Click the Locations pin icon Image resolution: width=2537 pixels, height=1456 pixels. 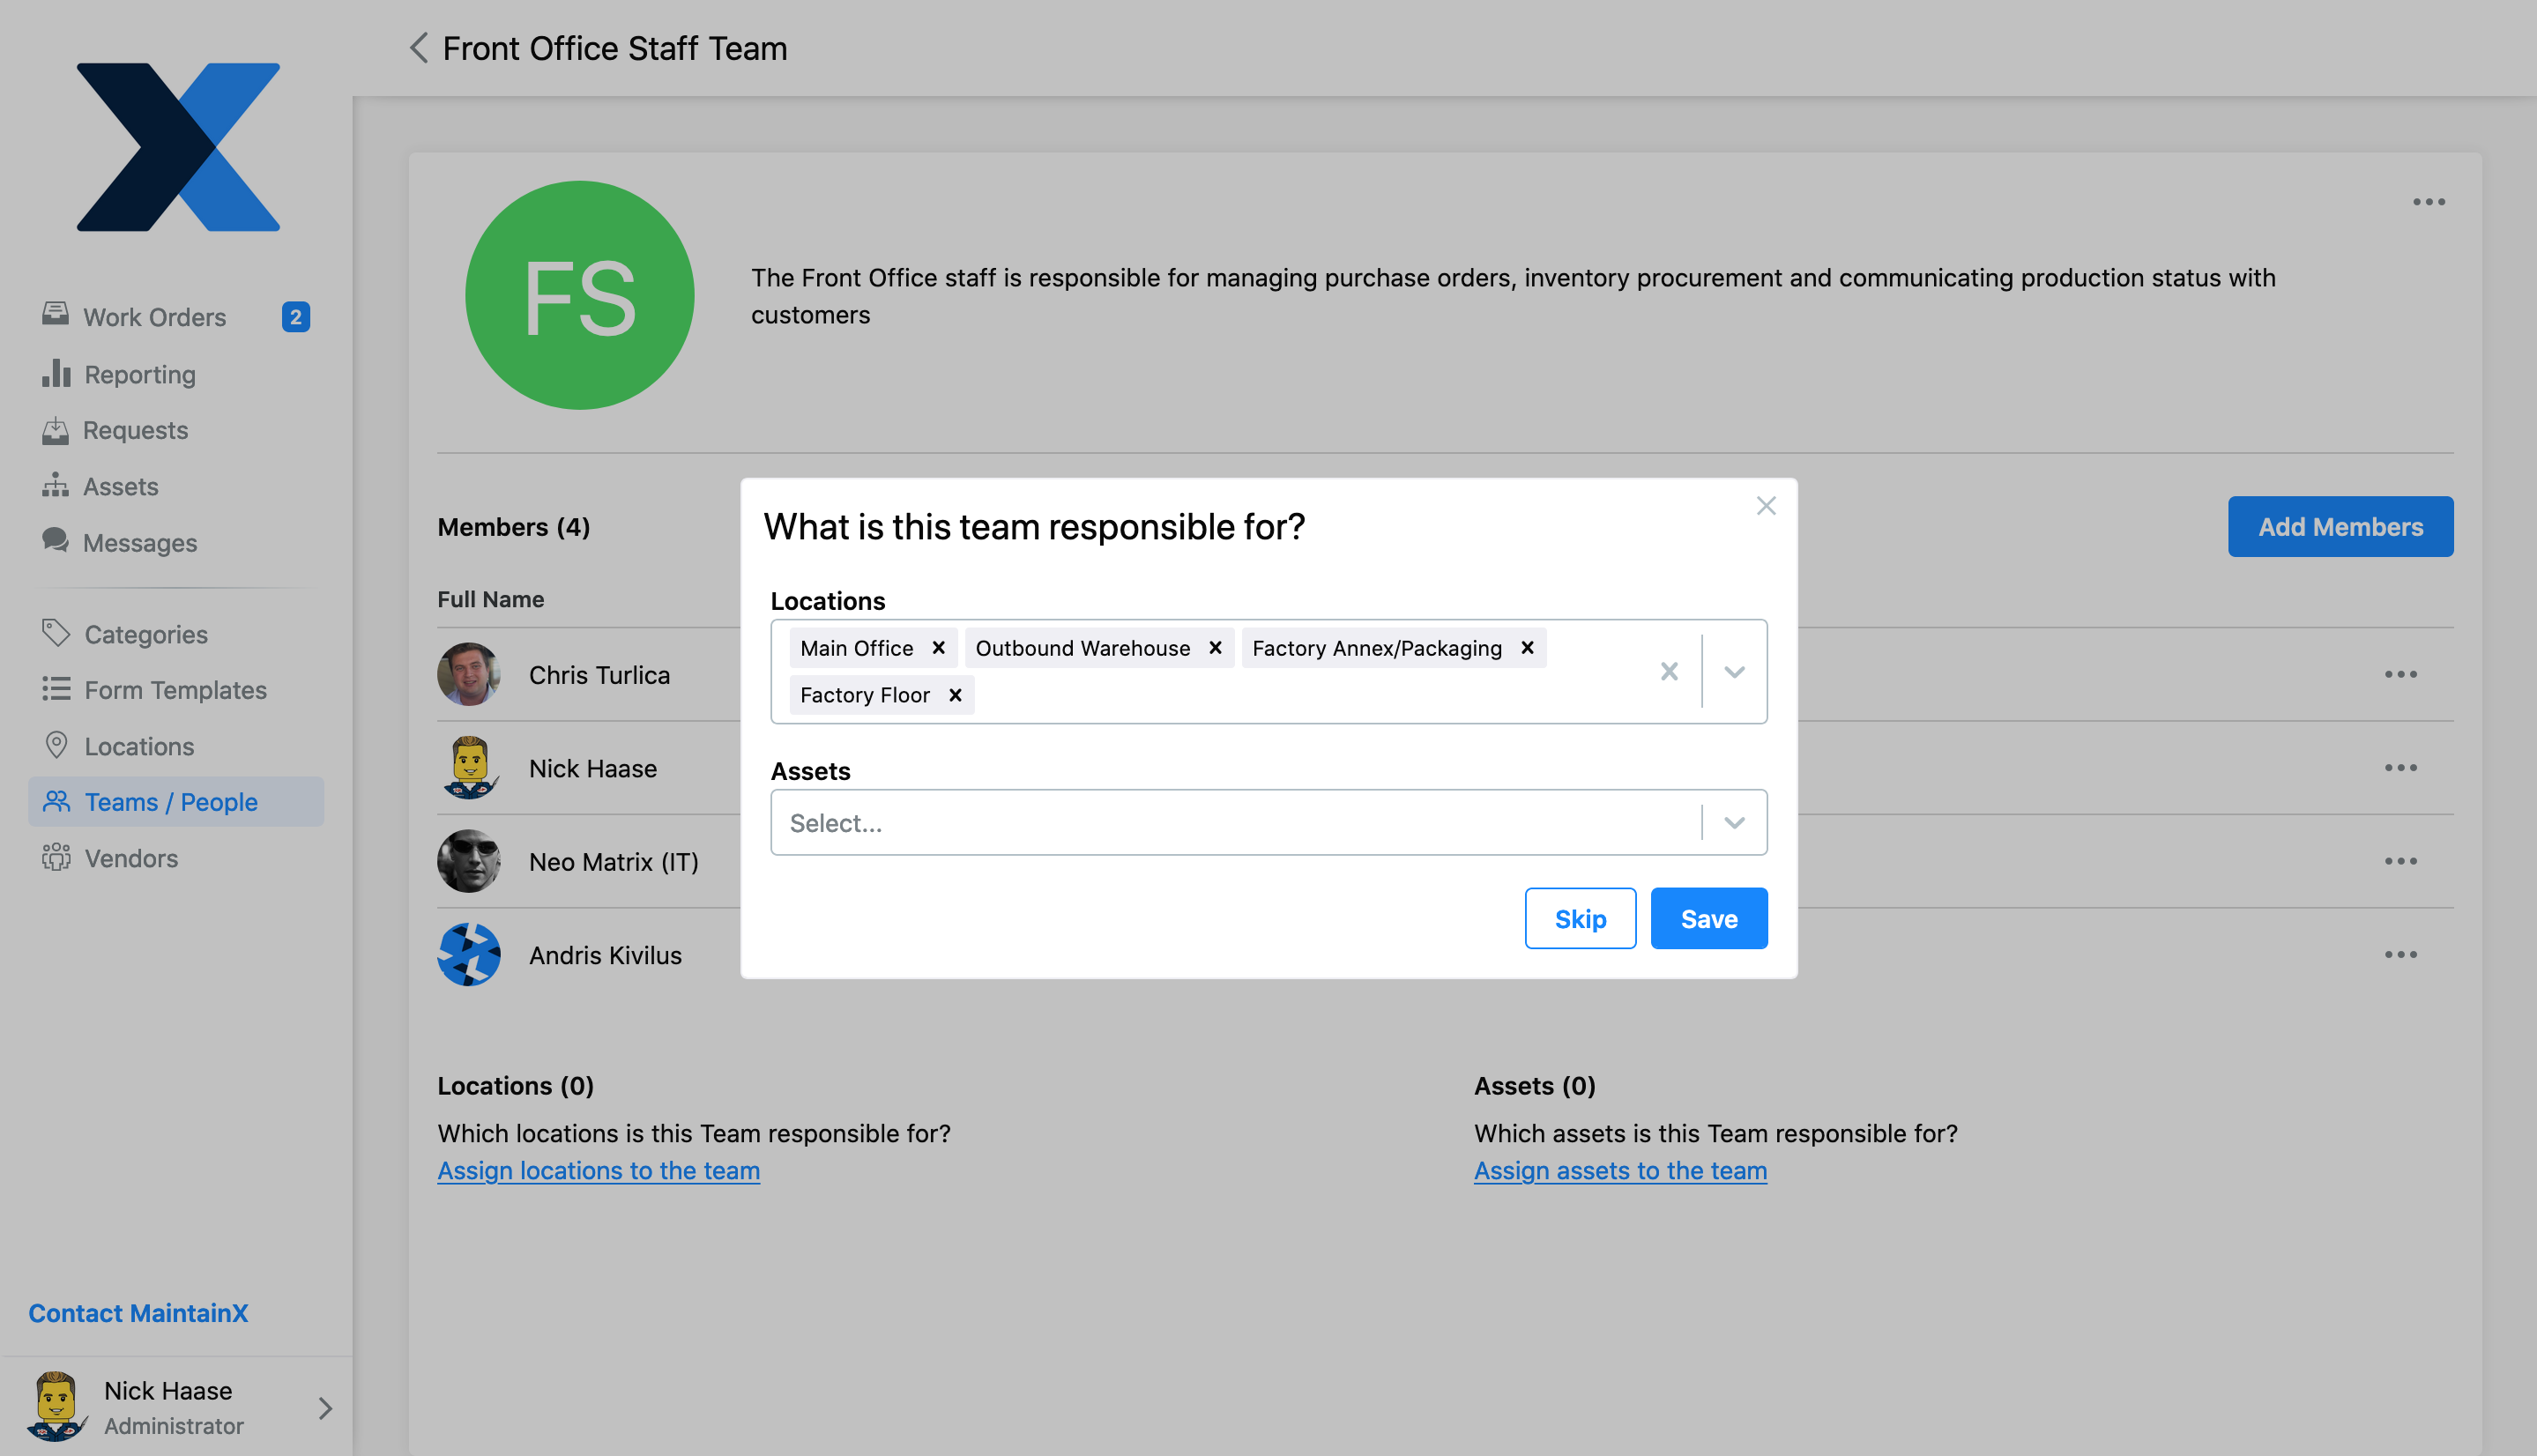(56, 745)
